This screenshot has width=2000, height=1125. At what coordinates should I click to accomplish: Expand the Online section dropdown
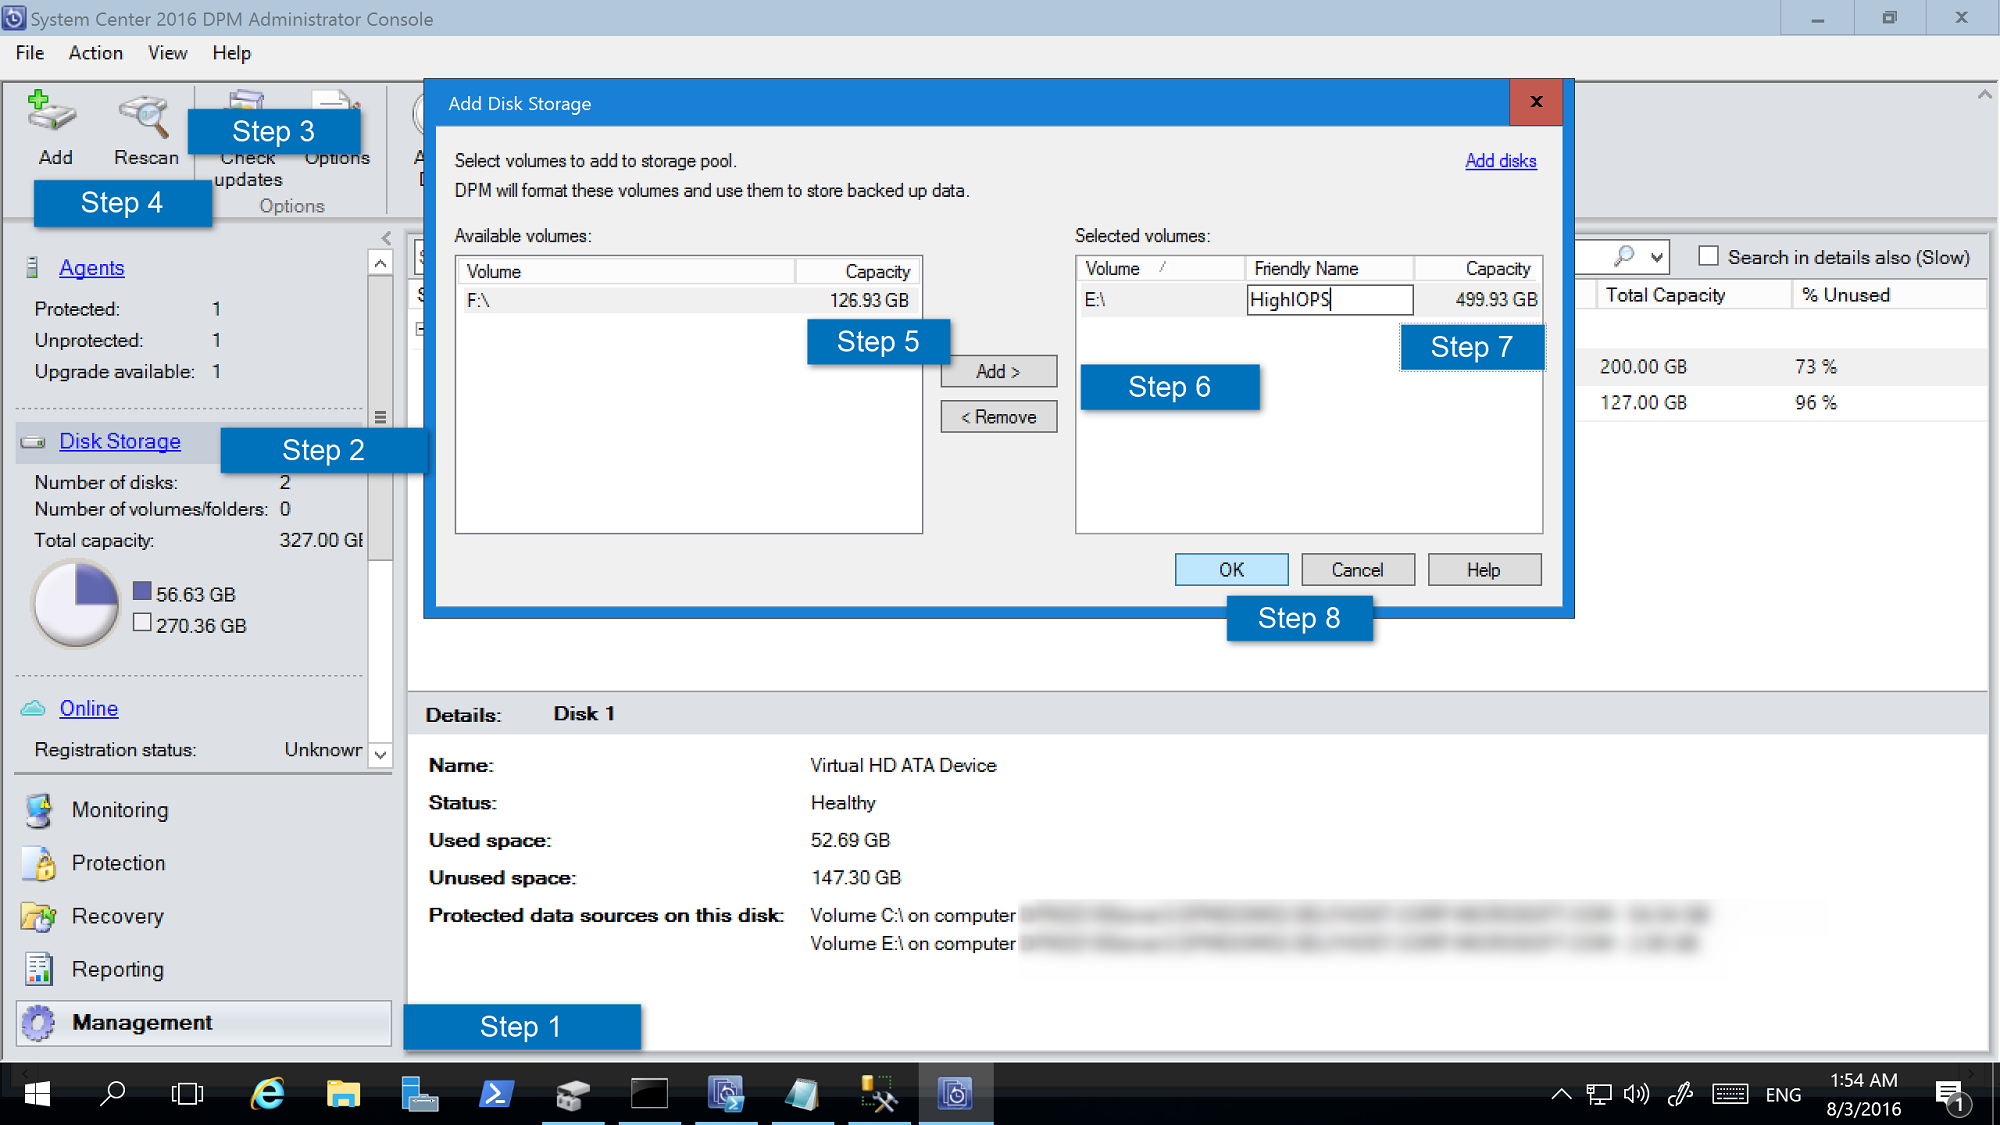[x=382, y=750]
